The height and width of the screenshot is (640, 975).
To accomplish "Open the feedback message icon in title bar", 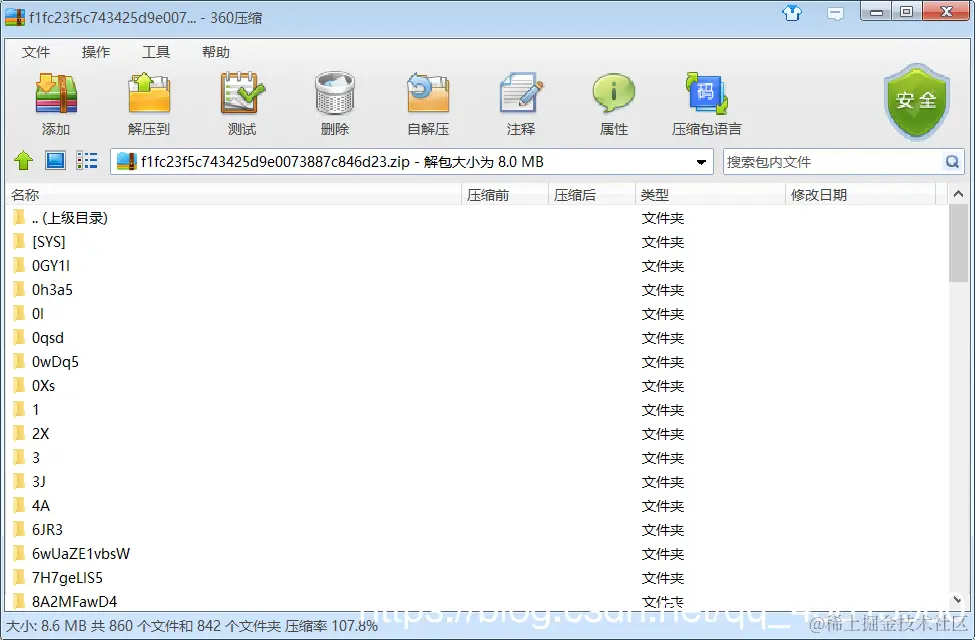I will point(836,14).
